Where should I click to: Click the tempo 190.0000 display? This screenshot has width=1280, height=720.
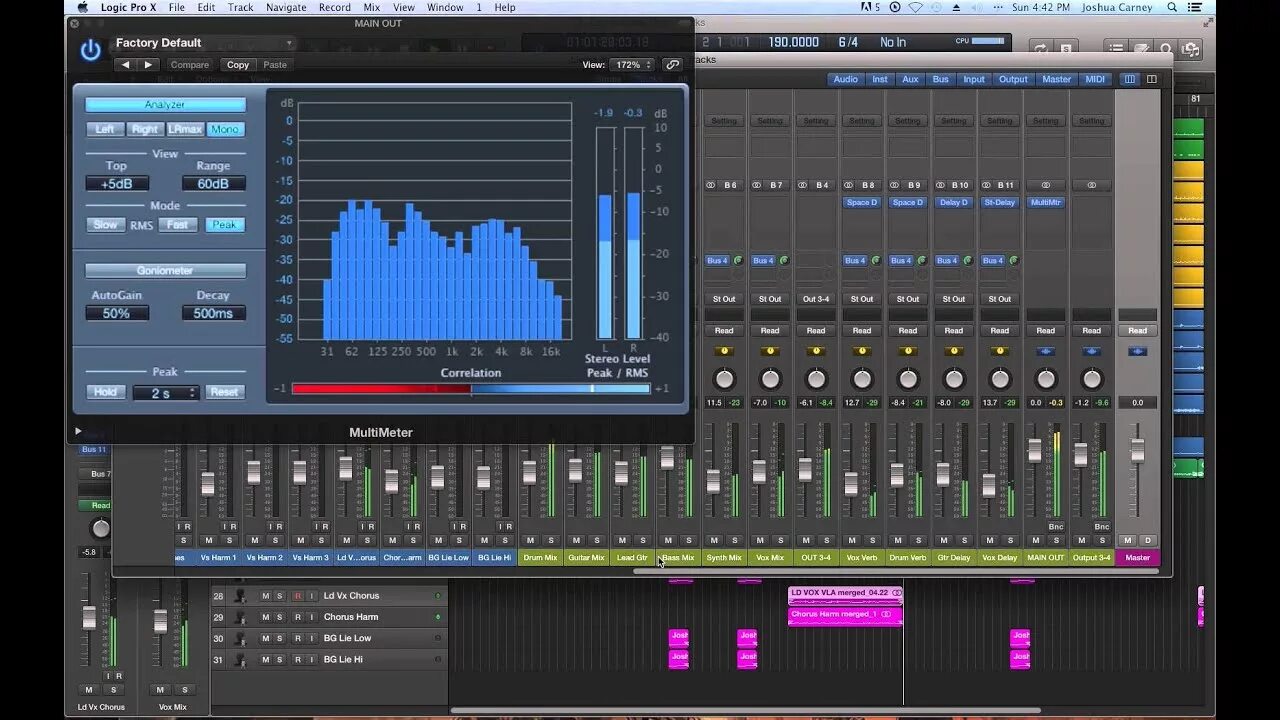(x=793, y=42)
